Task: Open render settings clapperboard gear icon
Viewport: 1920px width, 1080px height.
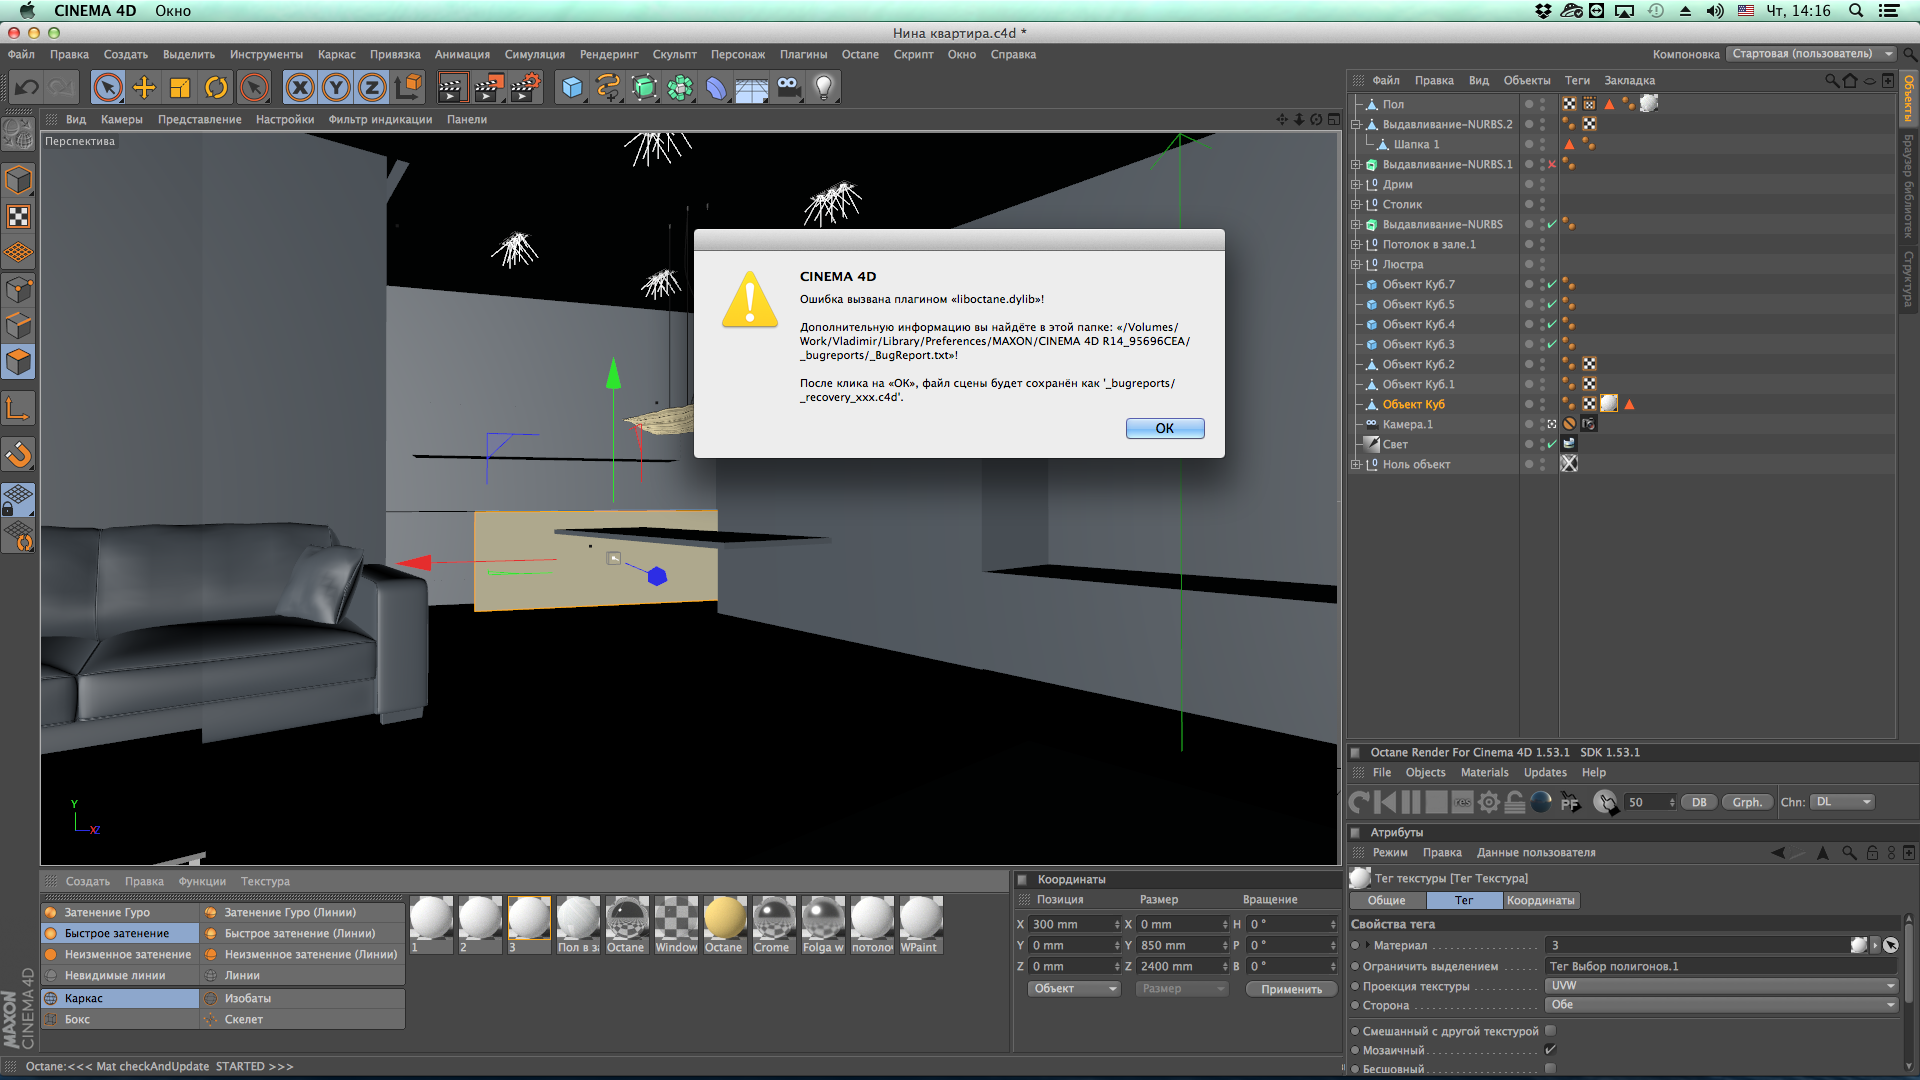Action: (x=525, y=88)
